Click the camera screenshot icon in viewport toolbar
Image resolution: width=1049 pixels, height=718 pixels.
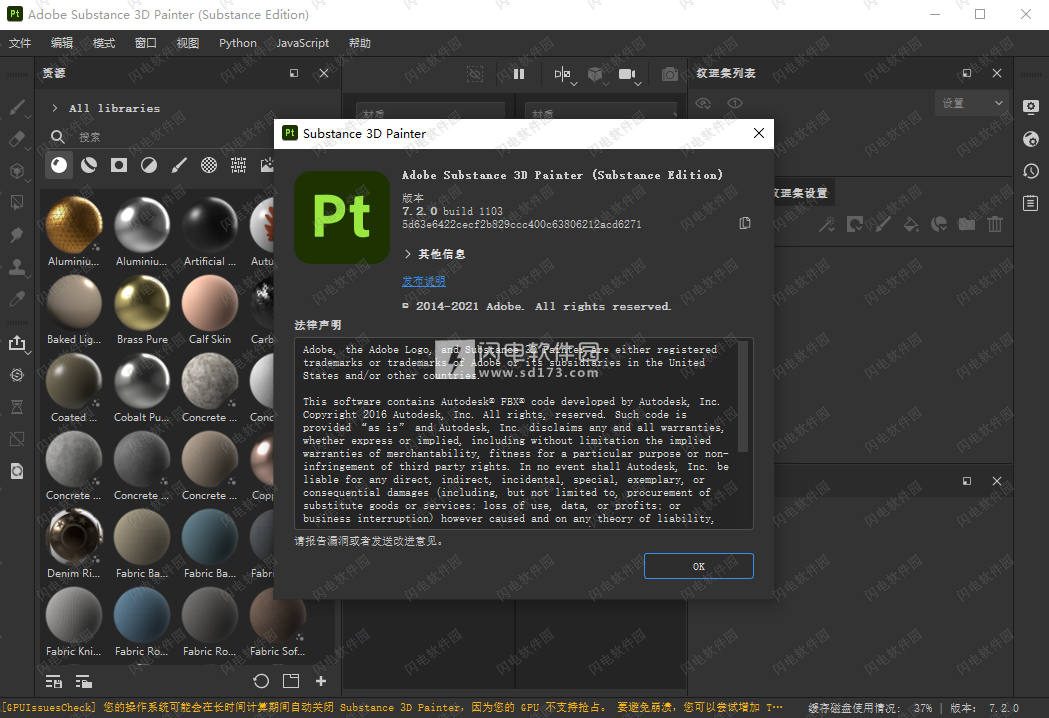670,74
